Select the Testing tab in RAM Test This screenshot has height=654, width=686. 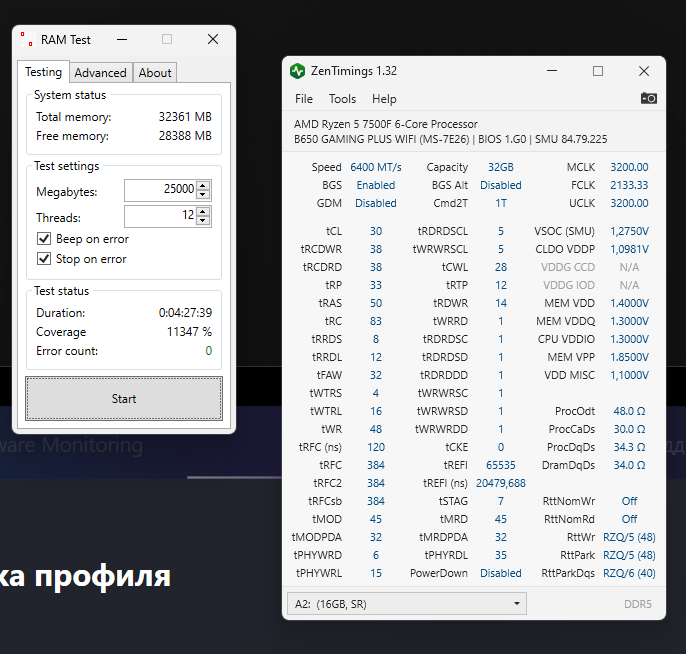coord(43,72)
